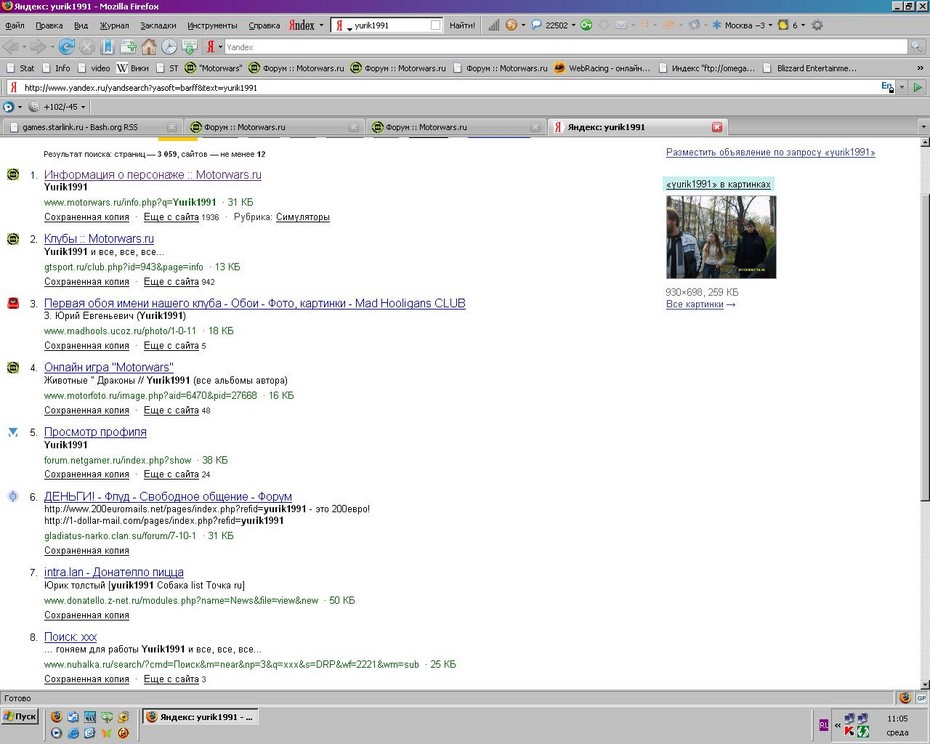This screenshot has width=930, height=744.
Task: Open 'ДЕНЬГИ! - Флуд' forum result
Action: tap(168, 497)
